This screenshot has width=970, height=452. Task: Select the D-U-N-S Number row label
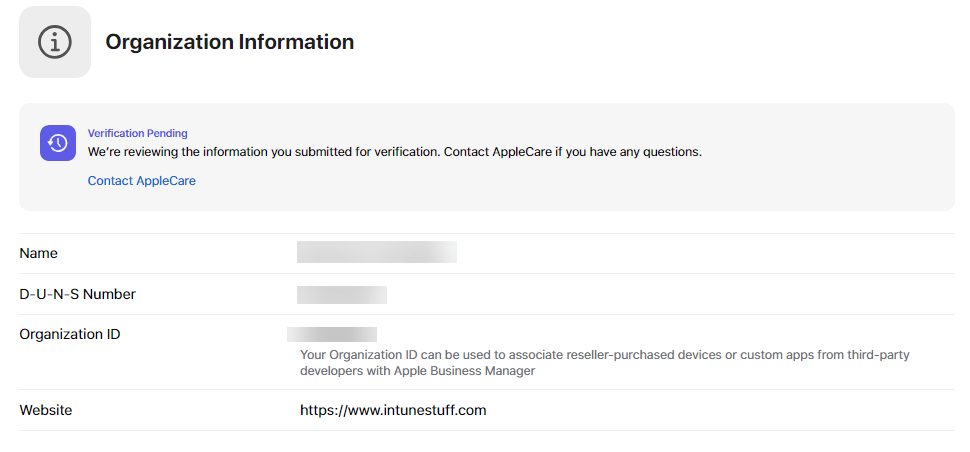77,294
